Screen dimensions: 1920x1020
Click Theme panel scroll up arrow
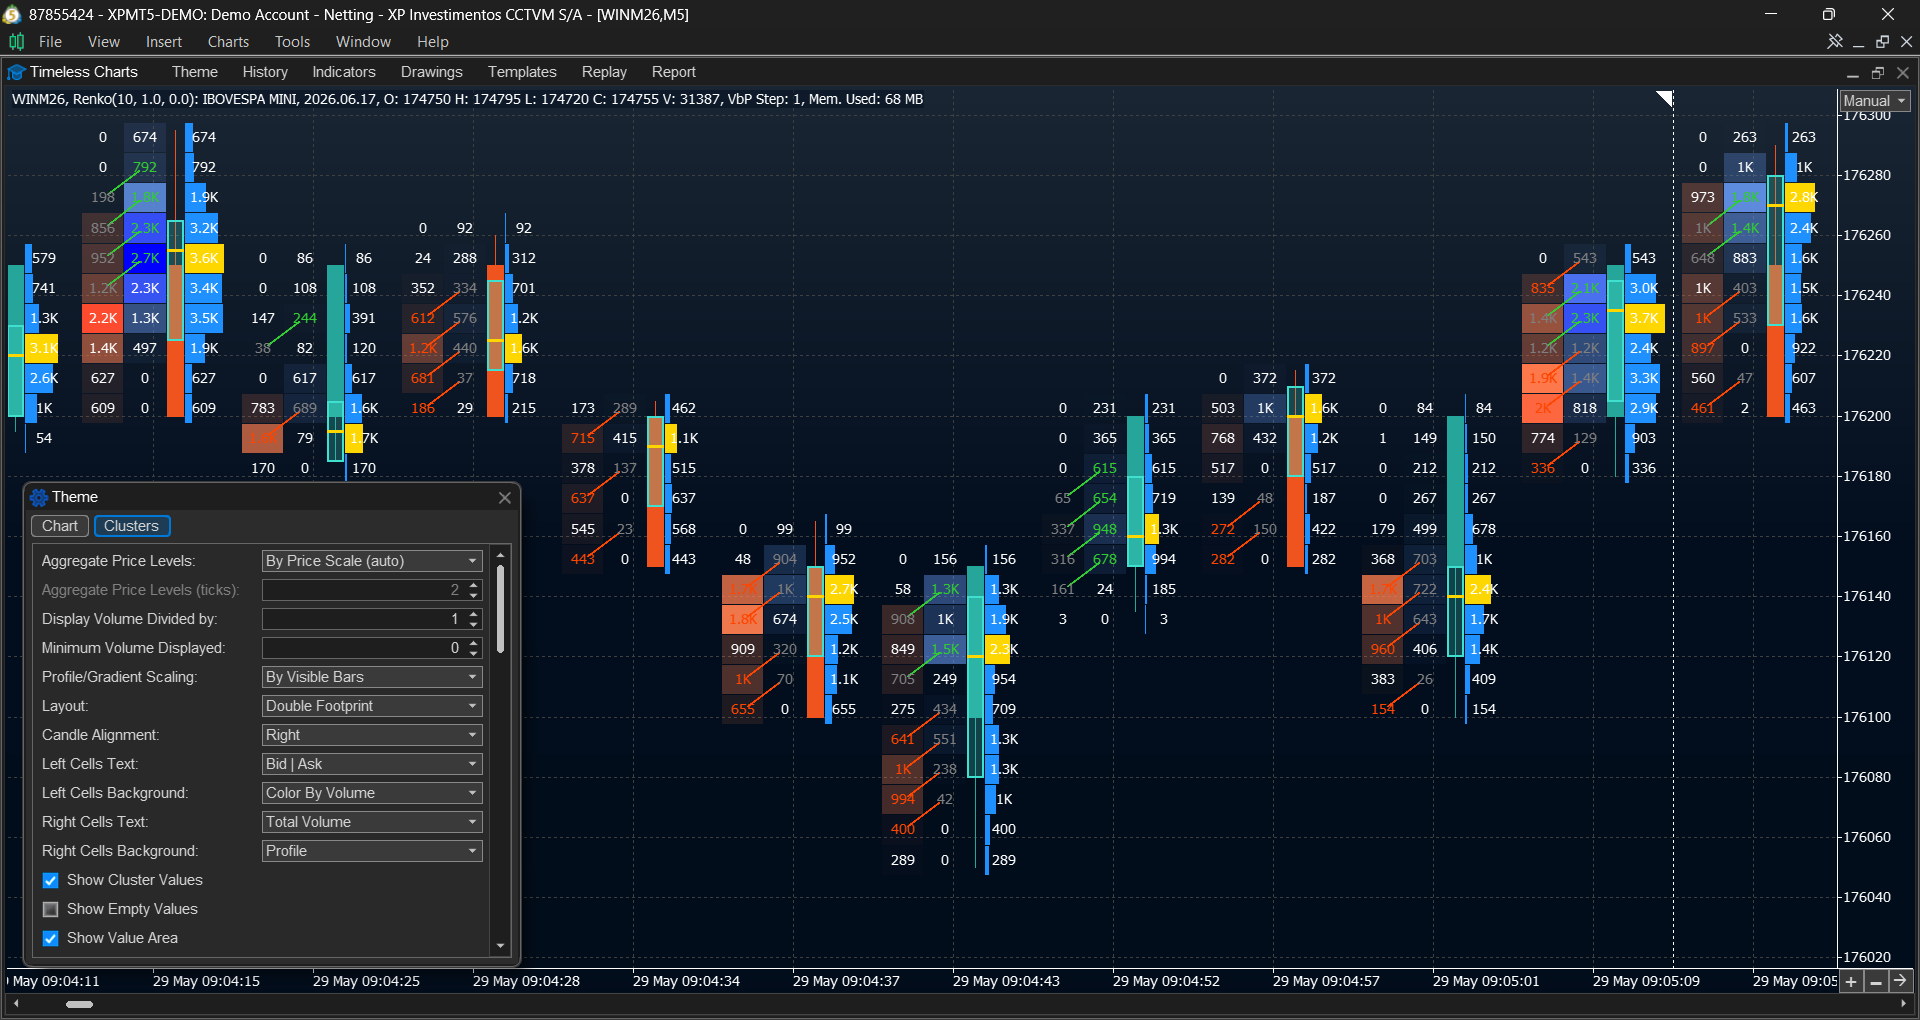pyautogui.click(x=500, y=555)
